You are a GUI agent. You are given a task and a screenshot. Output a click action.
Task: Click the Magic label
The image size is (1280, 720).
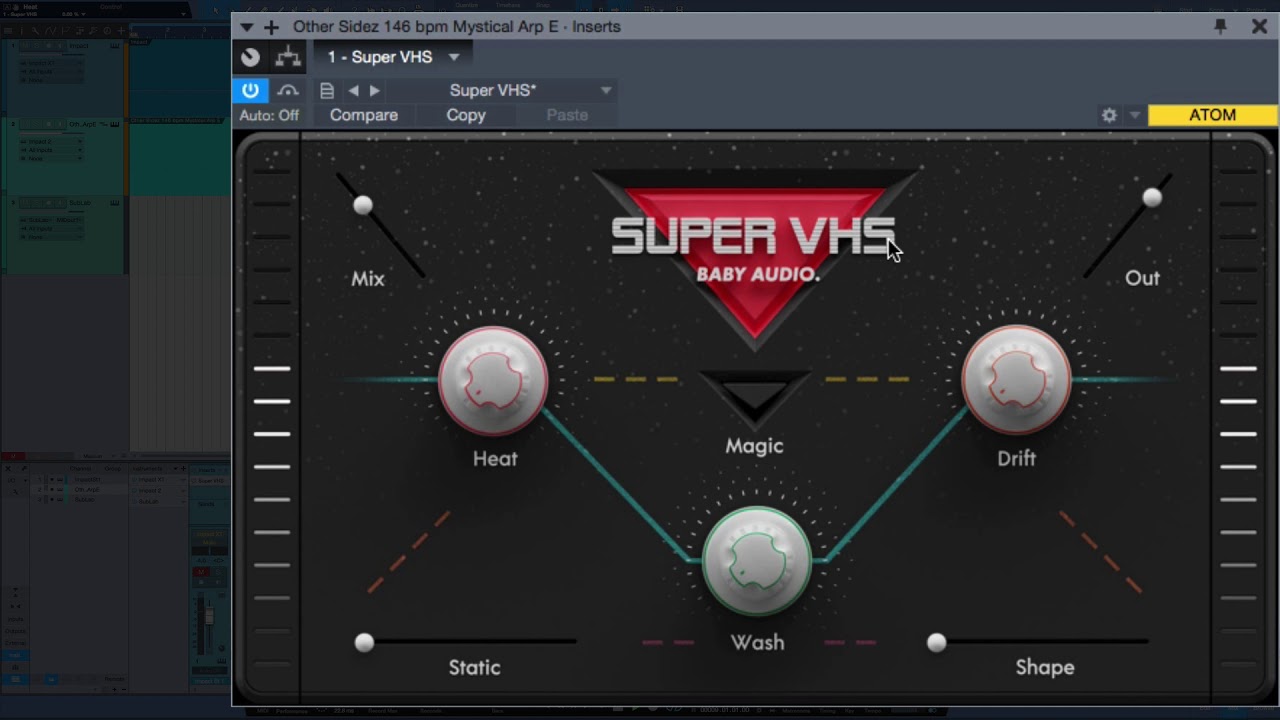click(754, 446)
